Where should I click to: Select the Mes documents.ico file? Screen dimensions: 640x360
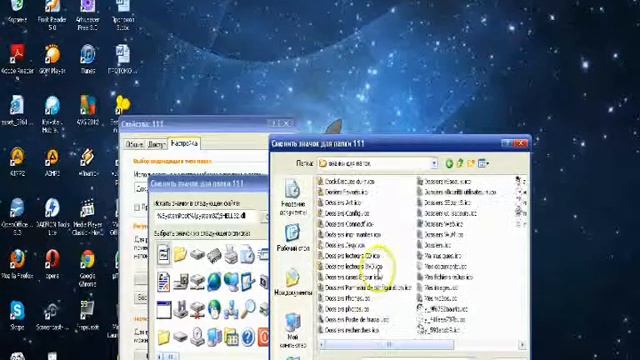[x=442, y=267]
